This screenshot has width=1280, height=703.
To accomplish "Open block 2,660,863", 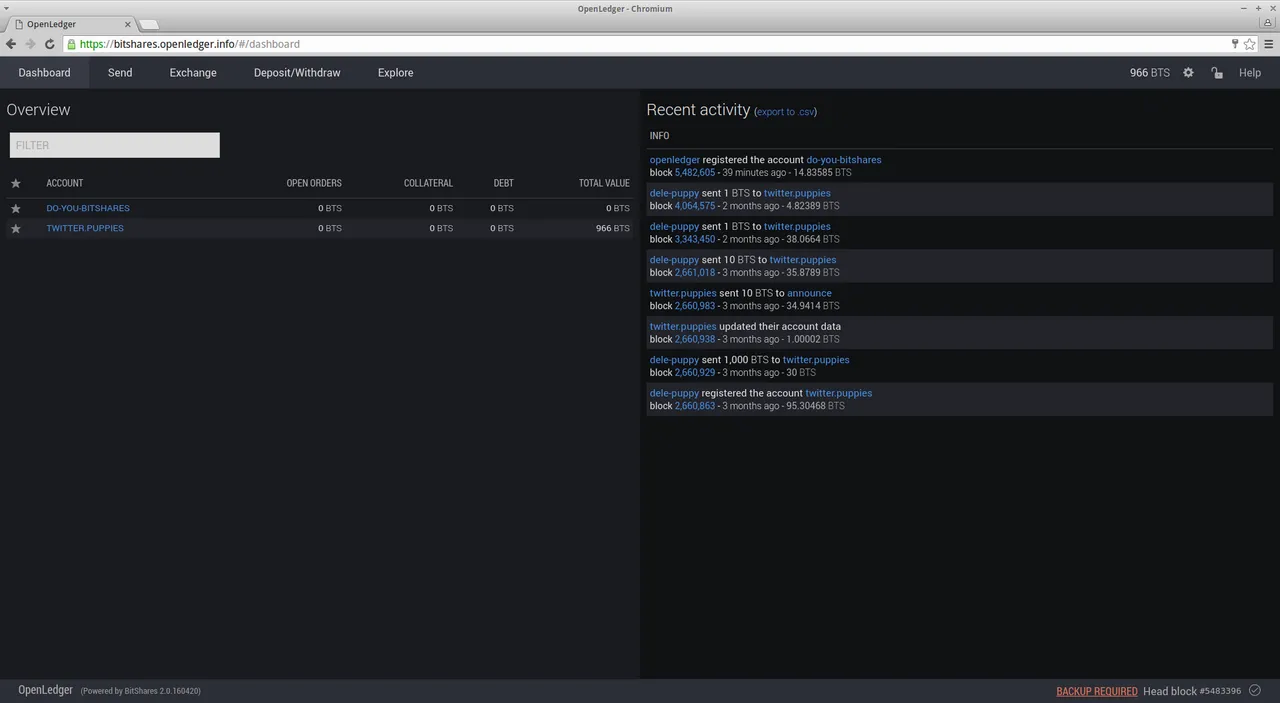I will point(695,406).
